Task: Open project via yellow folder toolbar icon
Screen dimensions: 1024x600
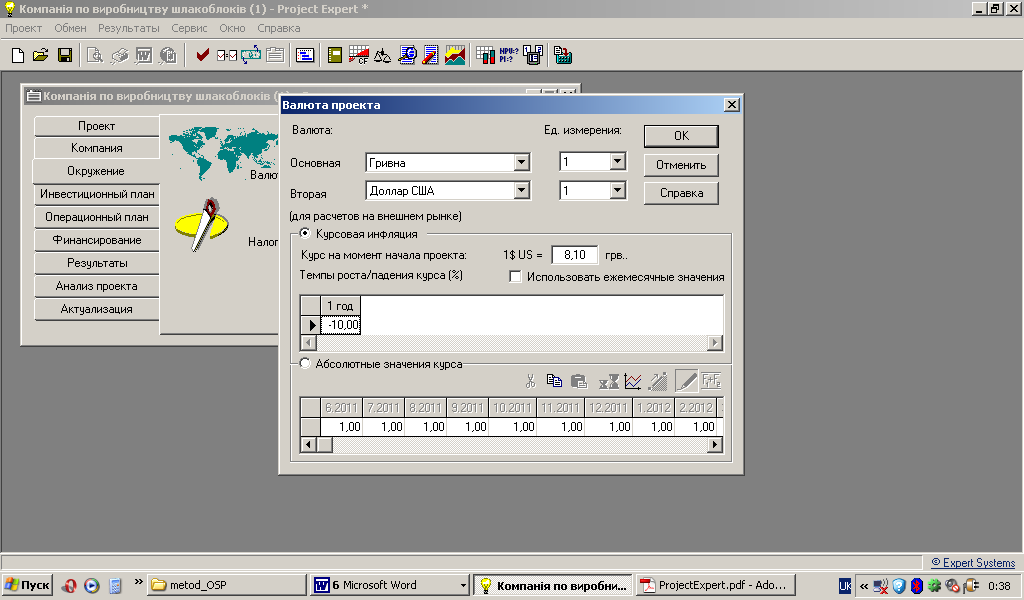Action: (x=40, y=55)
